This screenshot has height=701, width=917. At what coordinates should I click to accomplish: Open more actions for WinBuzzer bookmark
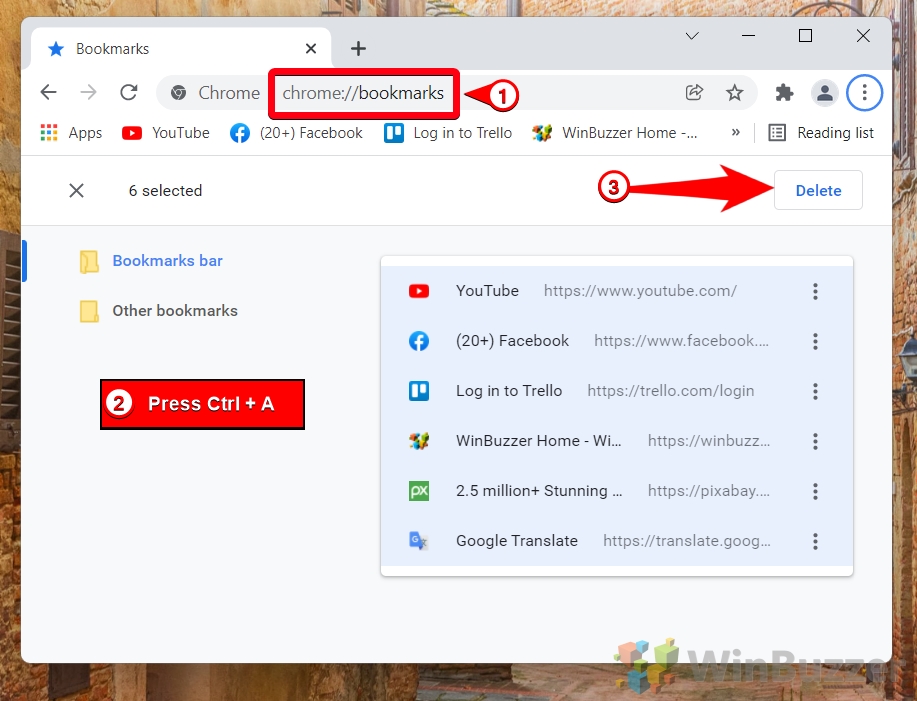(x=815, y=441)
